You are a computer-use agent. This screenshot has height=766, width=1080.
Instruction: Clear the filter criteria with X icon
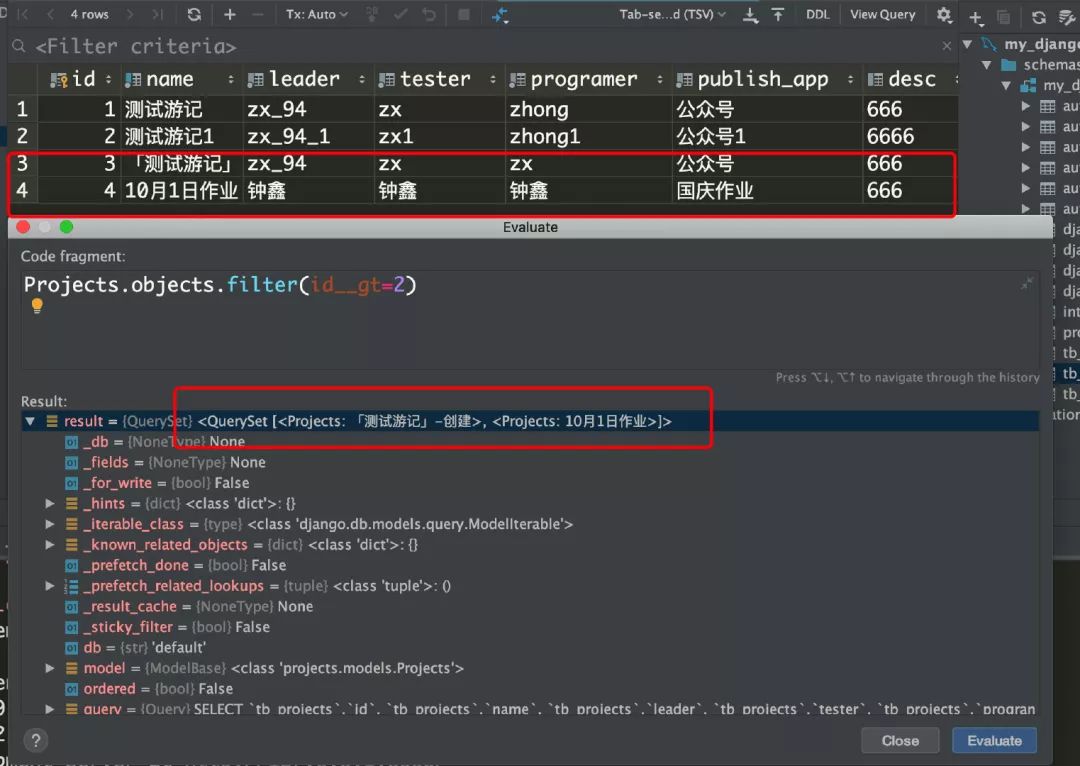point(947,46)
